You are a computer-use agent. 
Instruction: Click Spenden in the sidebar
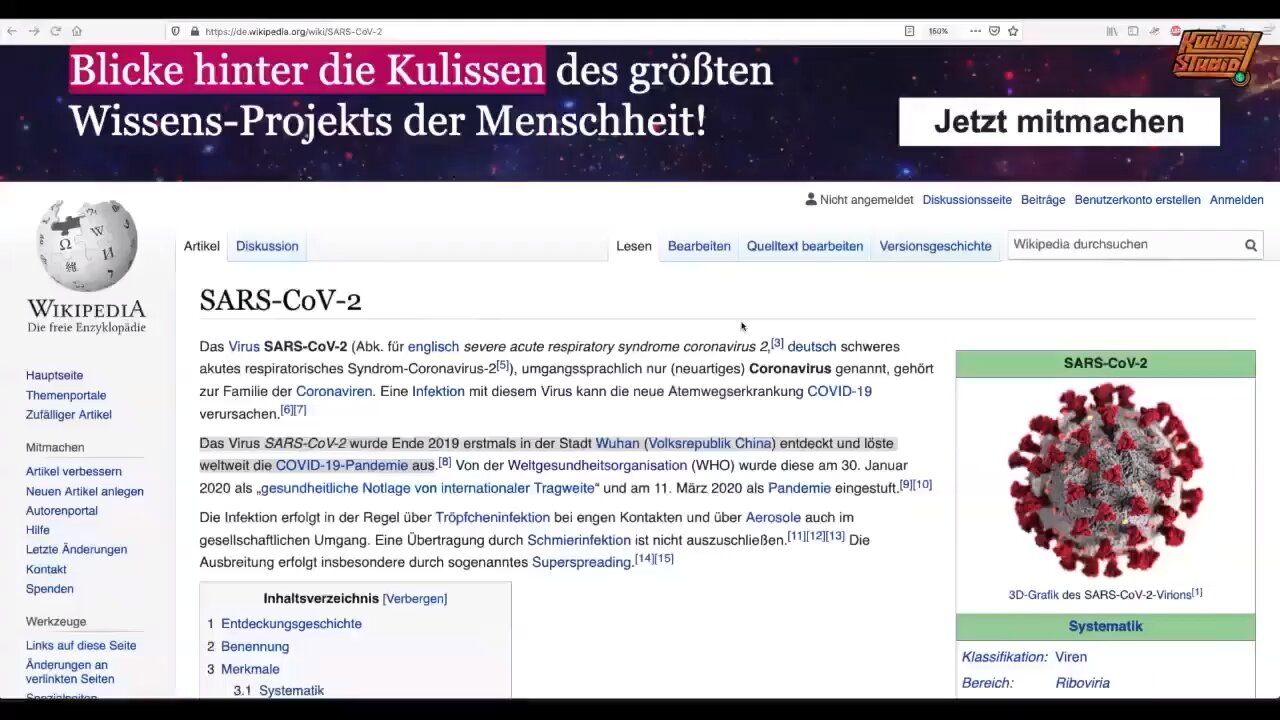pos(50,589)
